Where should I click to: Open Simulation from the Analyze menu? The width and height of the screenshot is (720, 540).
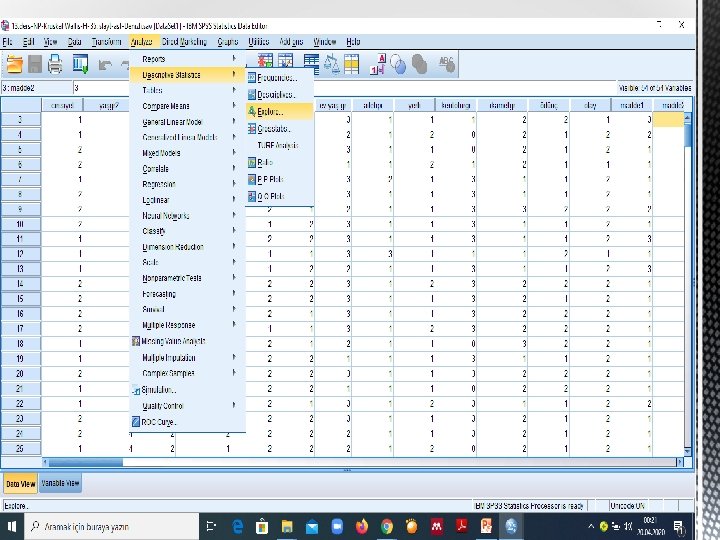(187, 390)
